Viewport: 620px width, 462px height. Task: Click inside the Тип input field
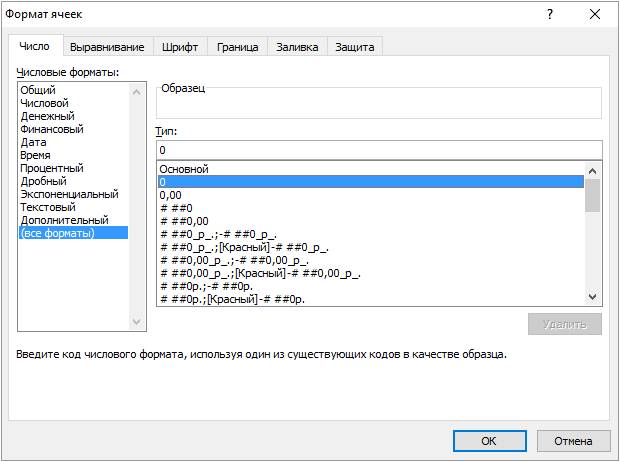(x=378, y=149)
